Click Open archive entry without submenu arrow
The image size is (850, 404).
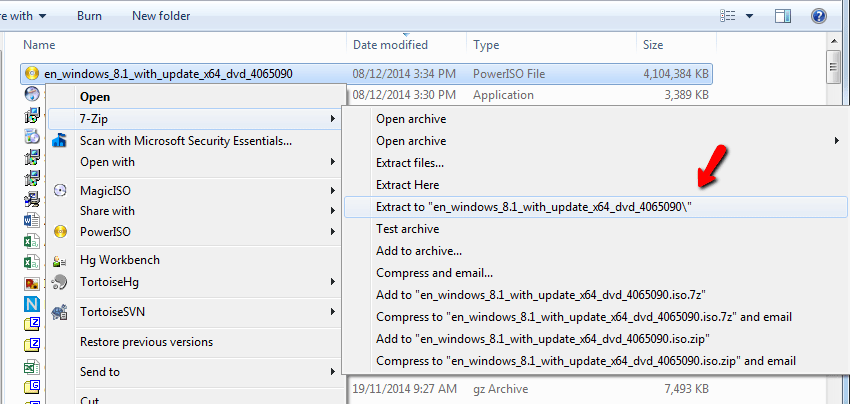pos(595,119)
